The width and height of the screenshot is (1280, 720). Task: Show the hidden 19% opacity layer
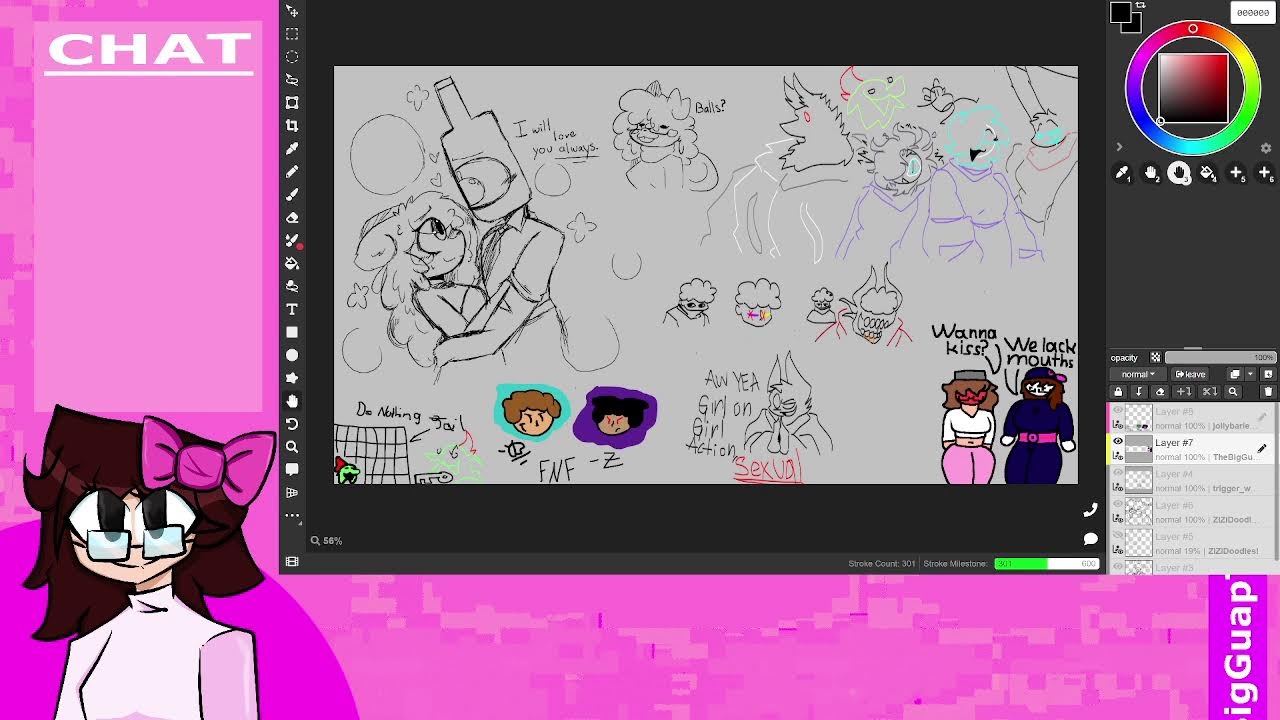(1118, 536)
